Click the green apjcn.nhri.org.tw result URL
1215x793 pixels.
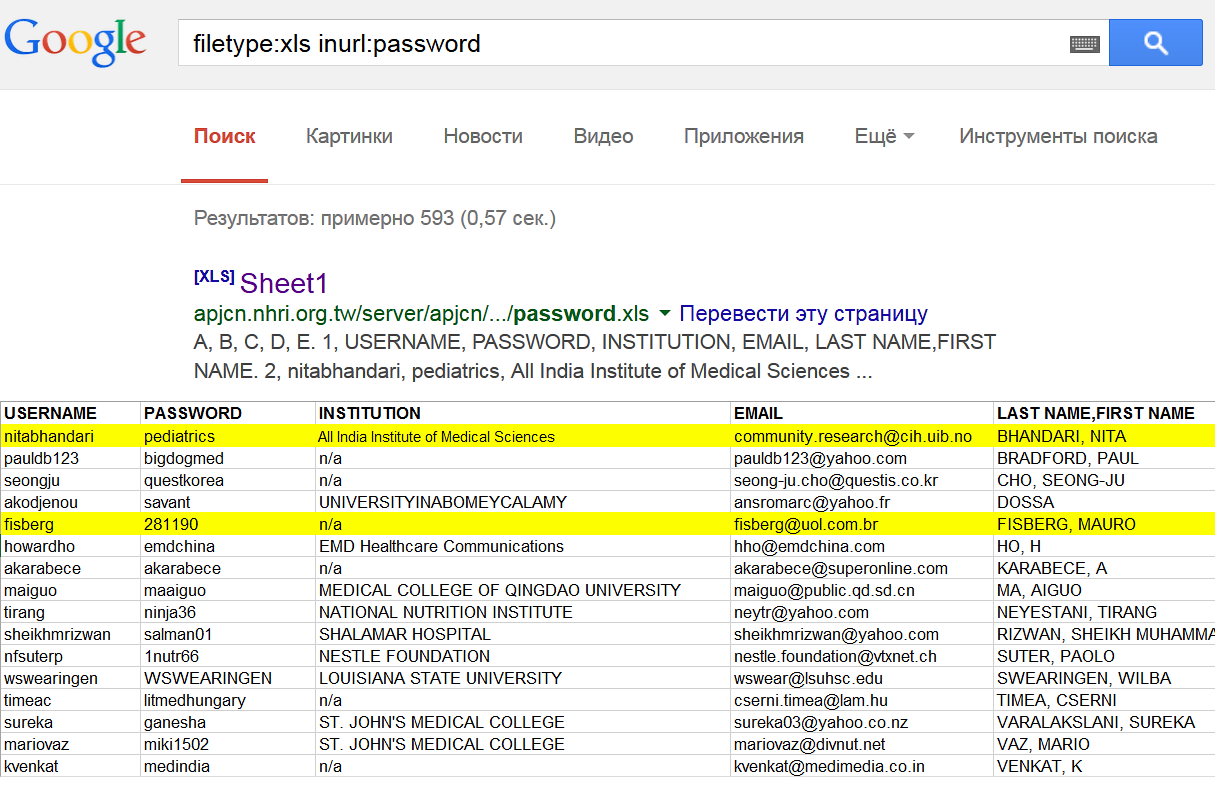coord(420,313)
